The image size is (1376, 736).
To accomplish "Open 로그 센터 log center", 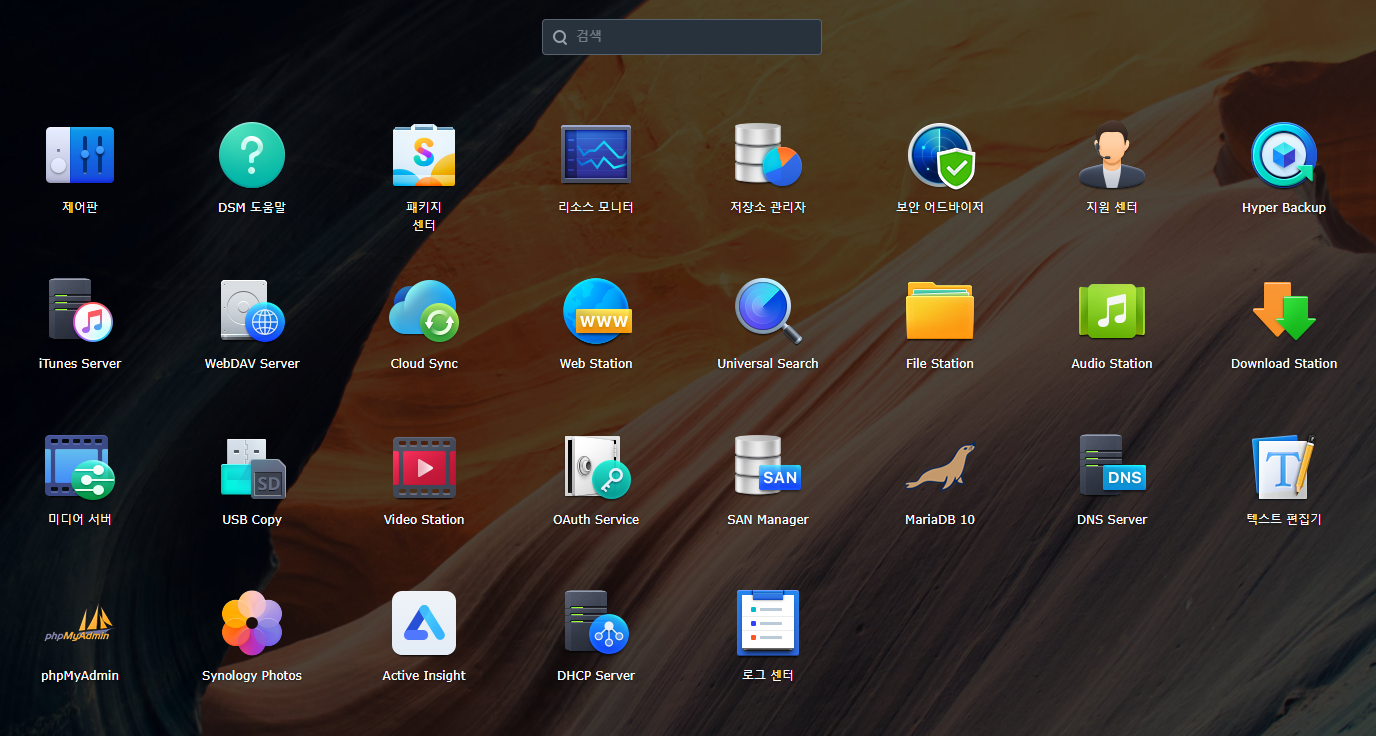I will coord(768,623).
